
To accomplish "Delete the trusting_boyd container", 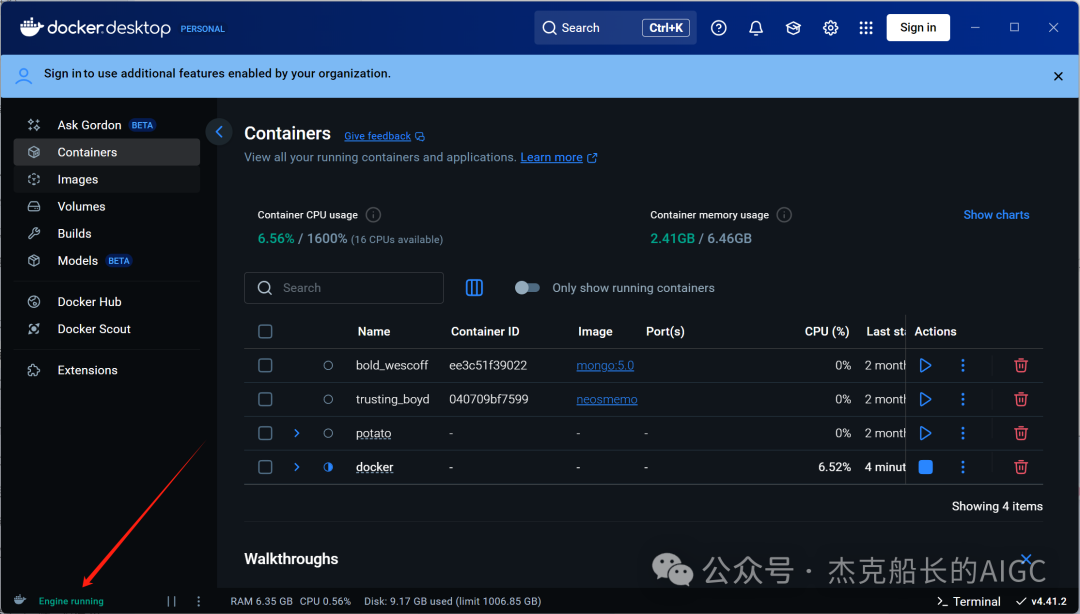I will (1021, 399).
